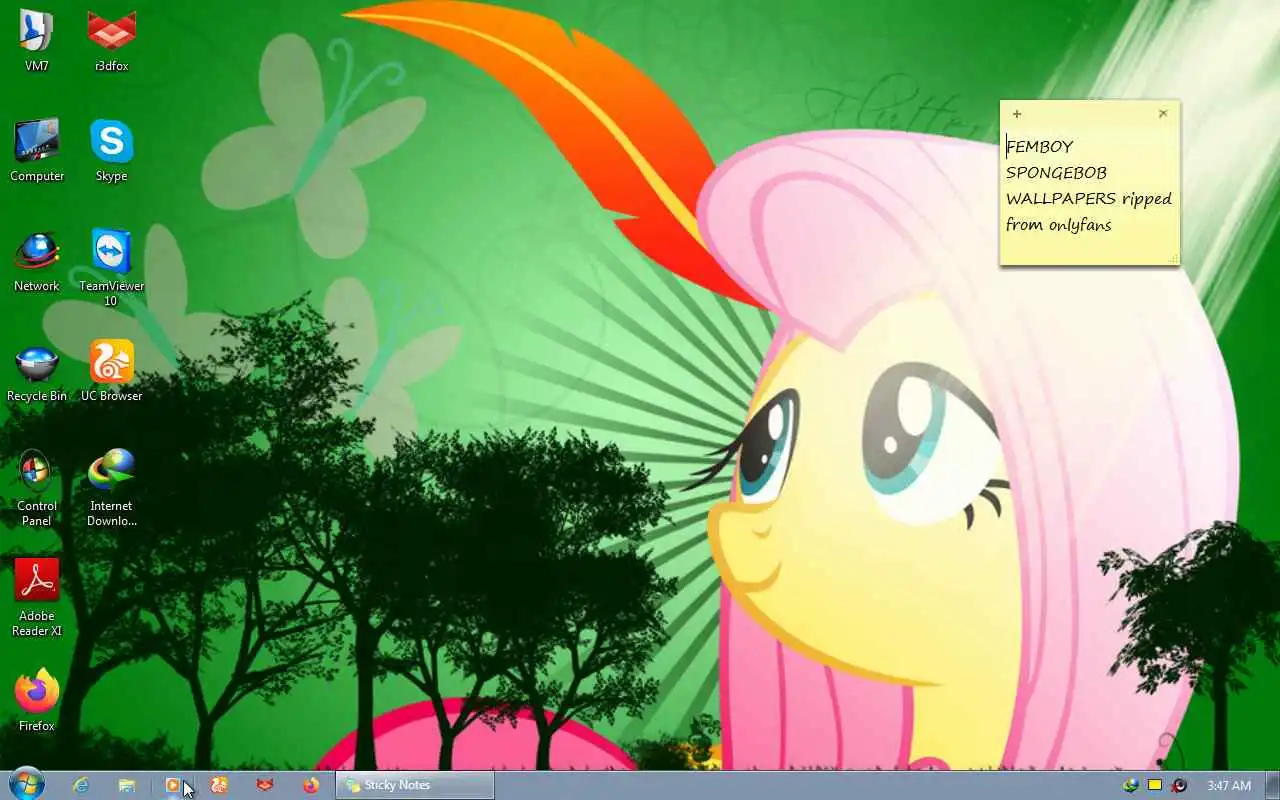Click the word FEMBOY in the sticky note
Image resolution: width=1280 pixels, height=800 pixels.
1040,147
